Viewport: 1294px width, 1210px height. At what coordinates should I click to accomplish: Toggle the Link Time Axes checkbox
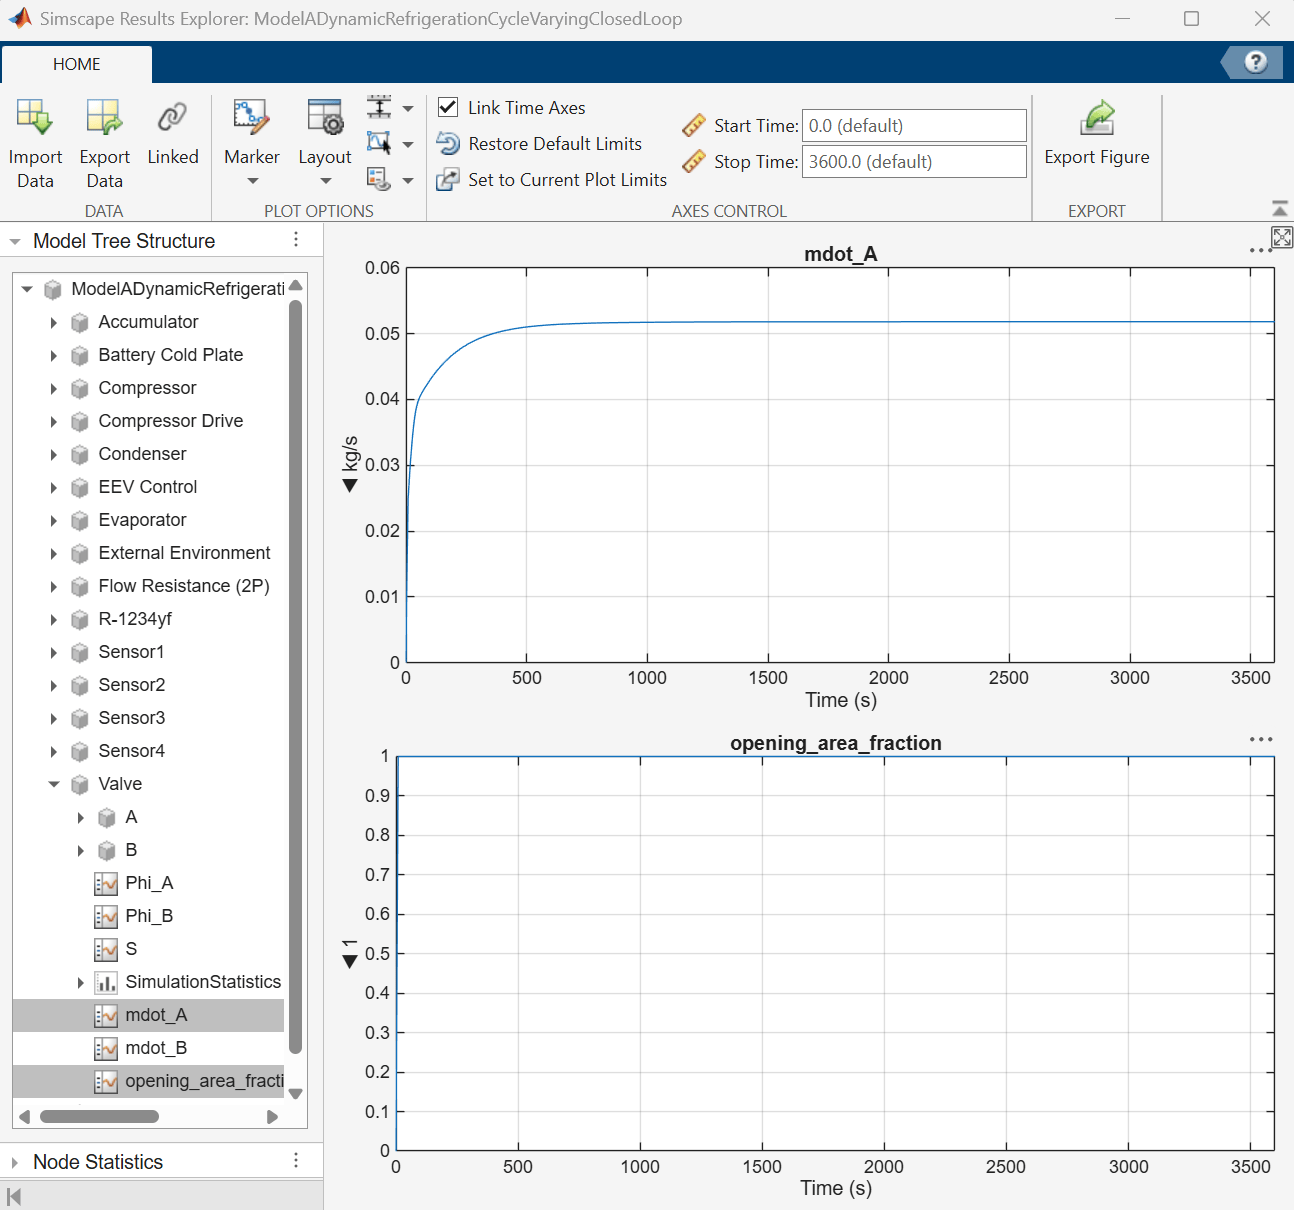click(448, 107)
